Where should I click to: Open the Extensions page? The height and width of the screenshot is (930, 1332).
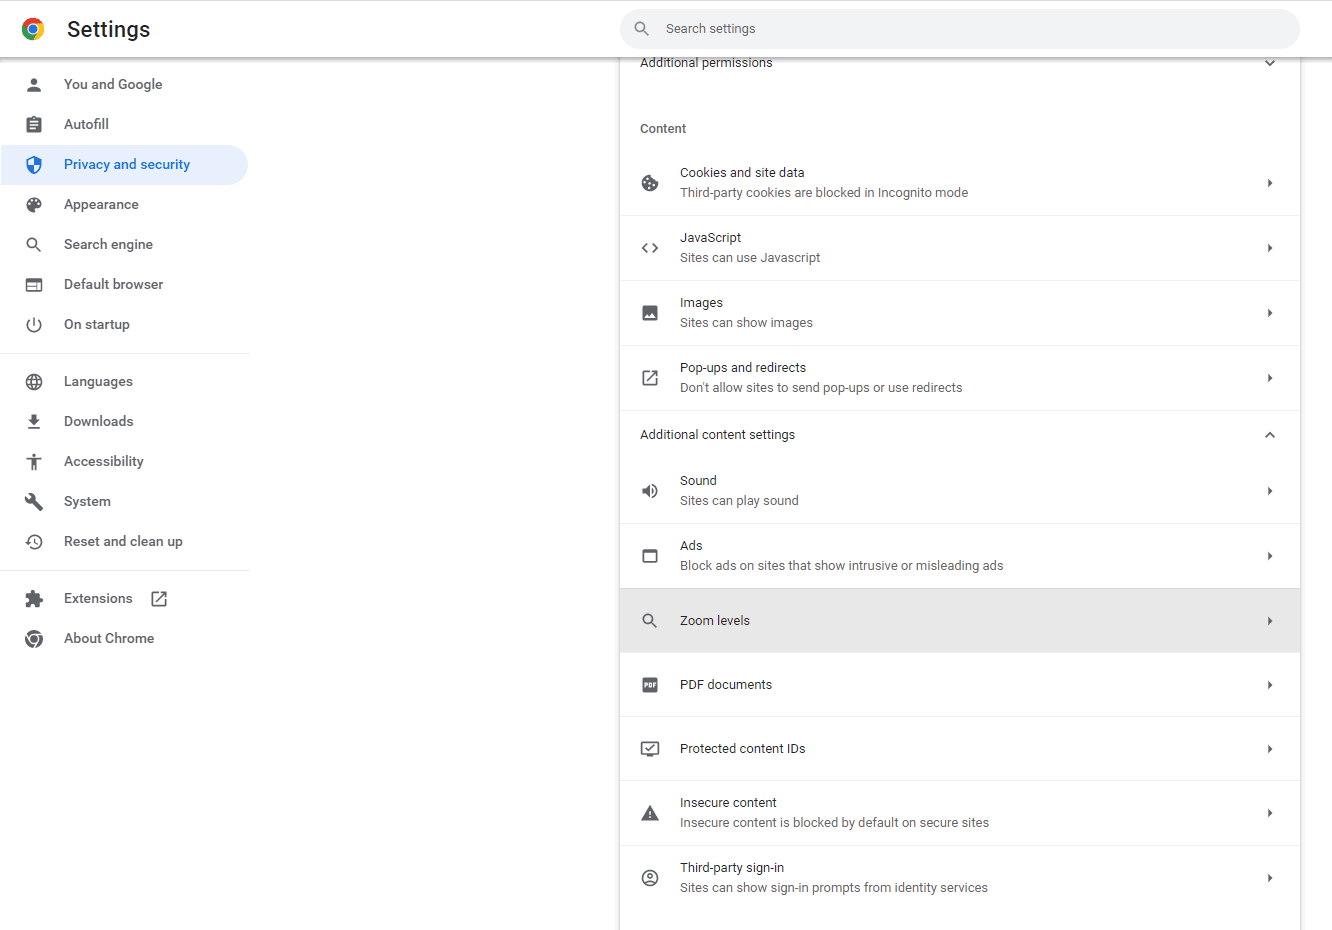click(x=98, y=598)
